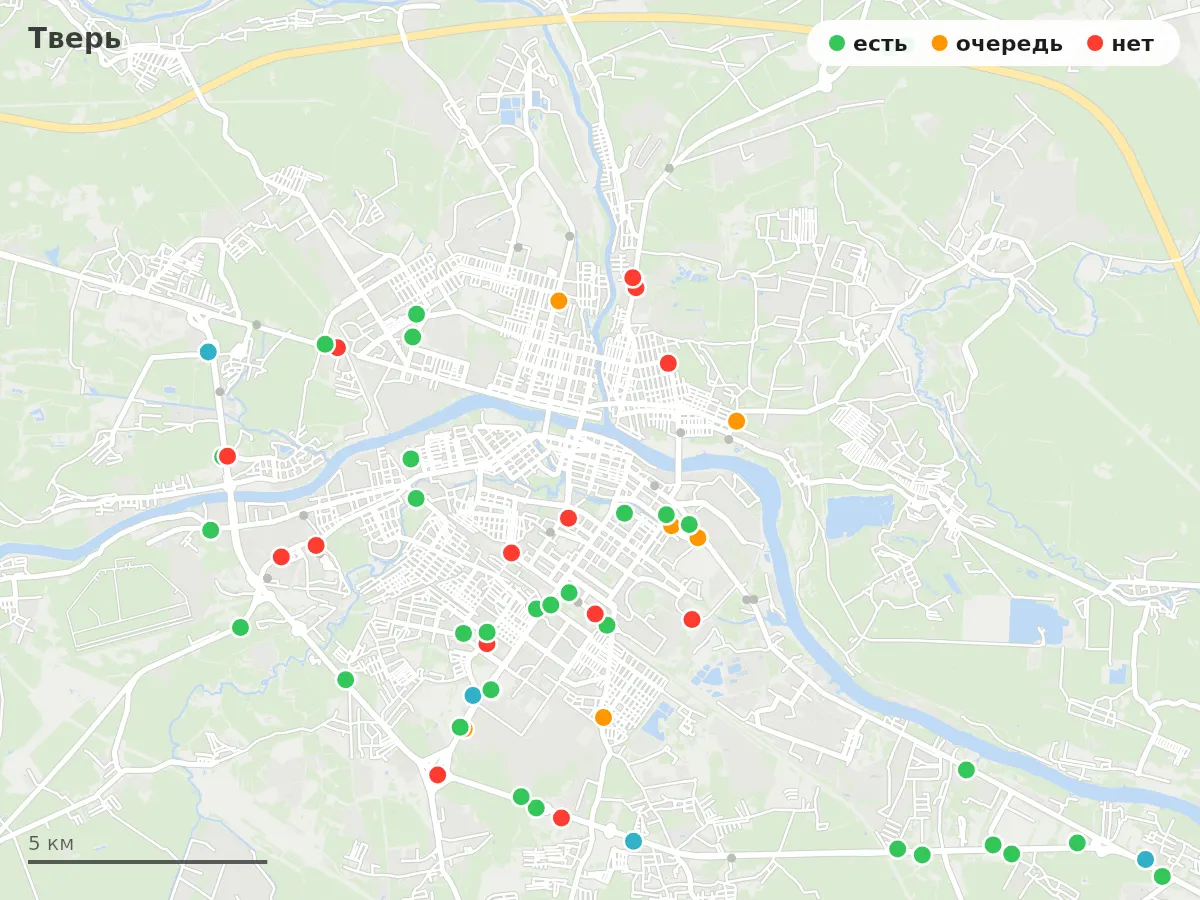Screen dimensions: 1200x900
Task: Open the westernmost green marker by the river
Action: [x=210, y=530]
